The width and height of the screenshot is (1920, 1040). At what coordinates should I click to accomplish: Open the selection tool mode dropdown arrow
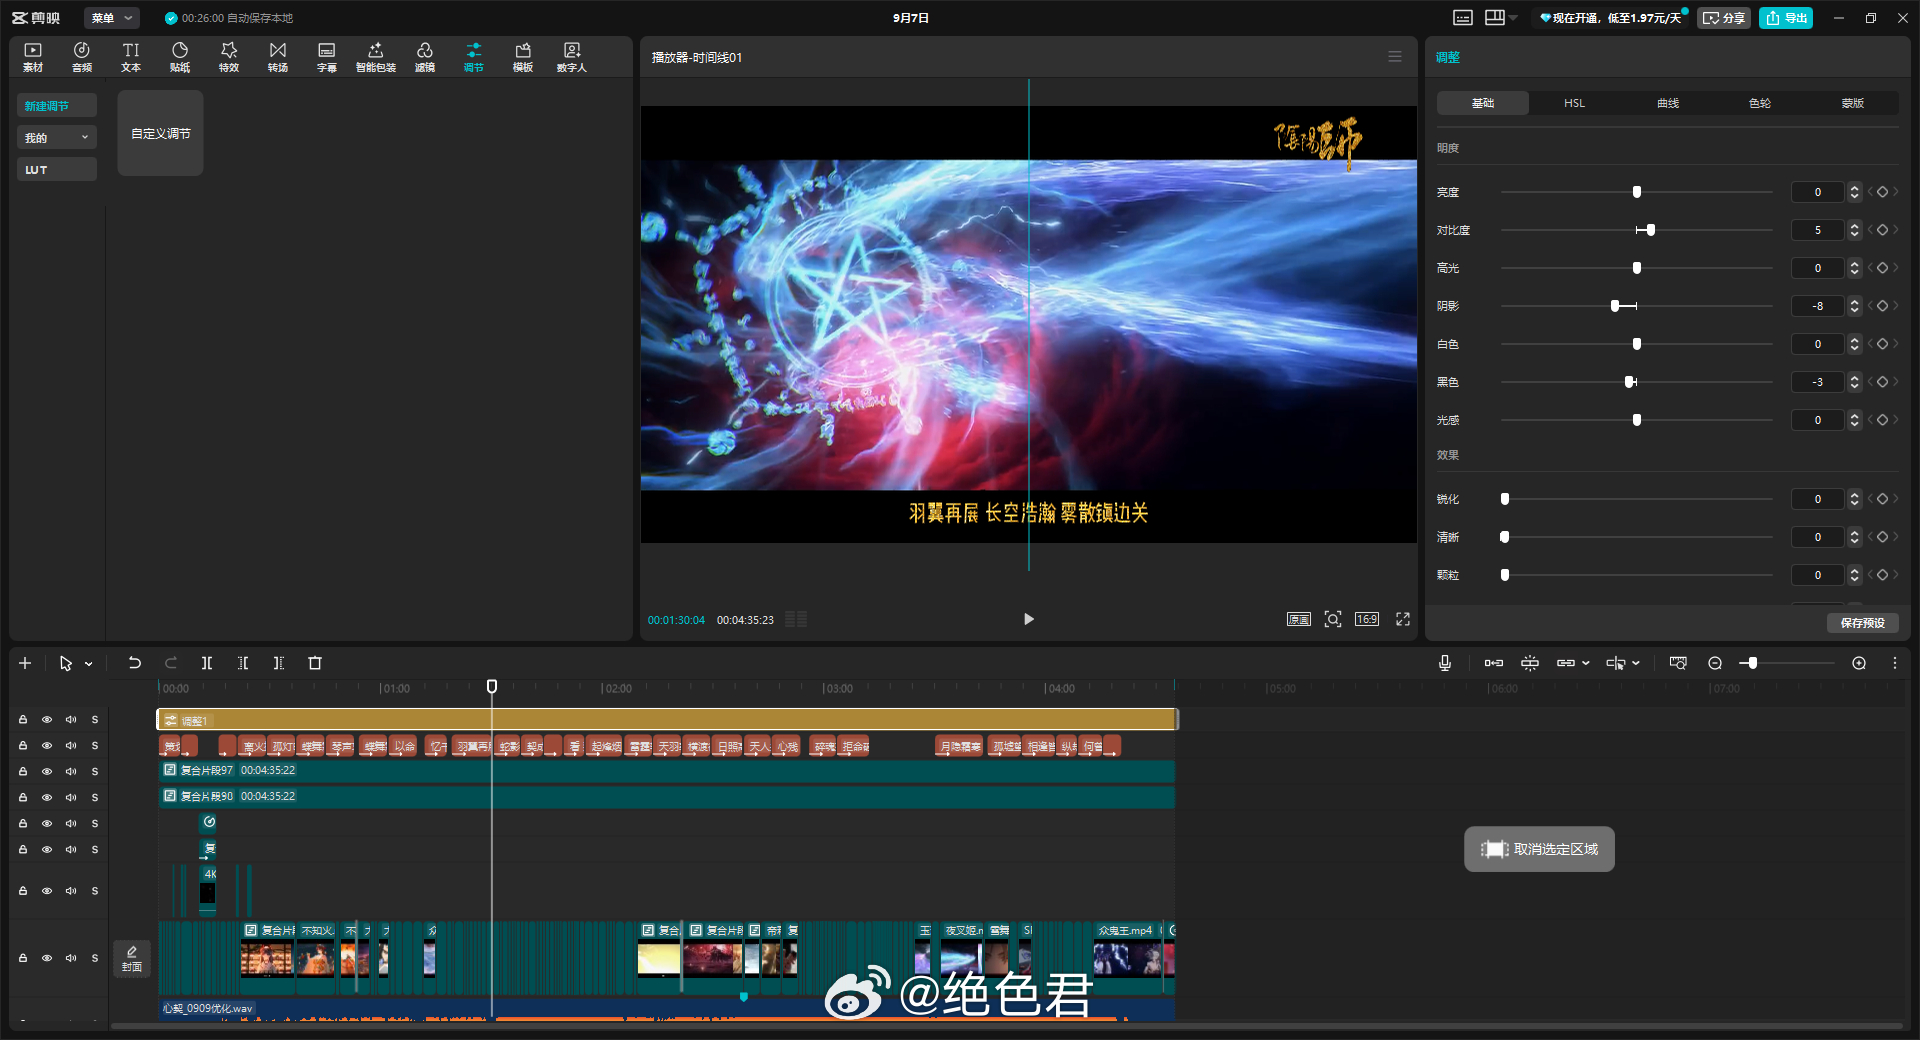[x=89, y=663]
